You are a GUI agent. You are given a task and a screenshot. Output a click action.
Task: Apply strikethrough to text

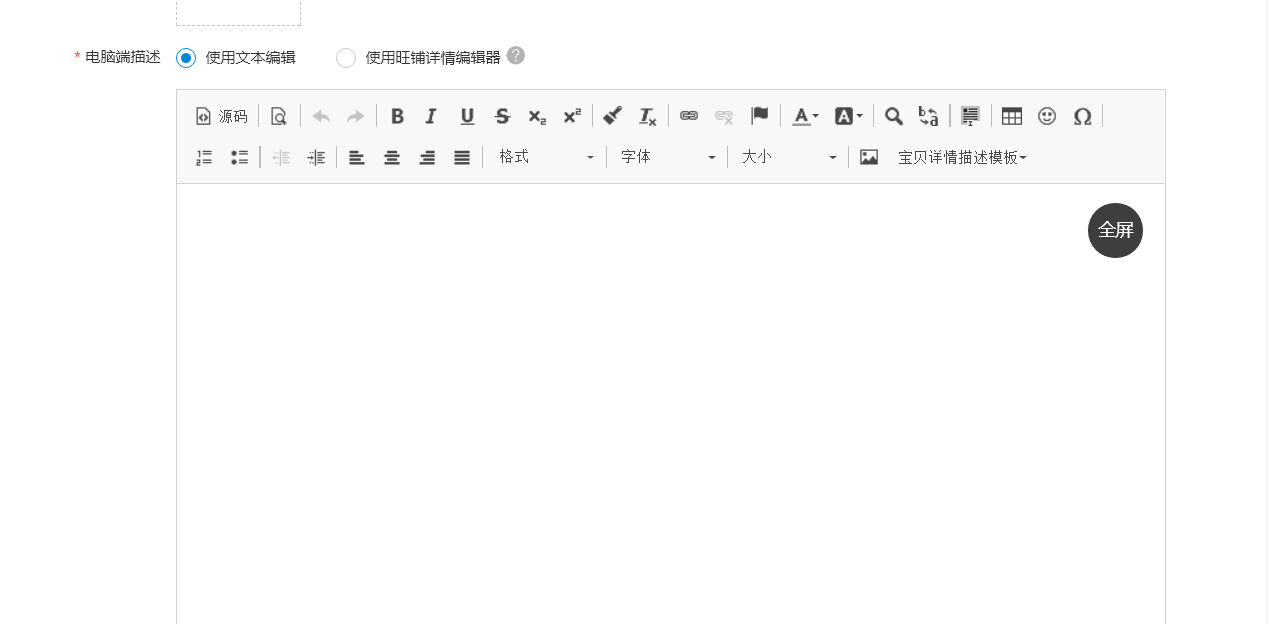click(x=502, y=116)
